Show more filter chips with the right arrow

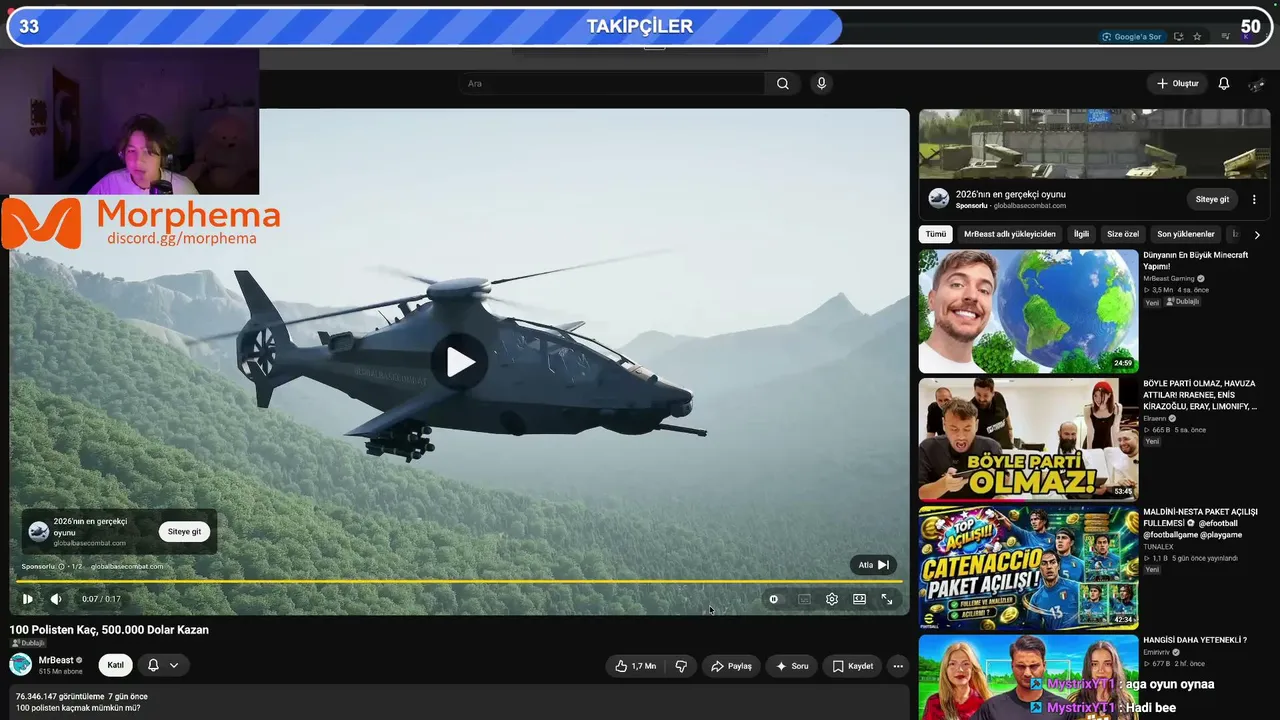[1257, 235]
